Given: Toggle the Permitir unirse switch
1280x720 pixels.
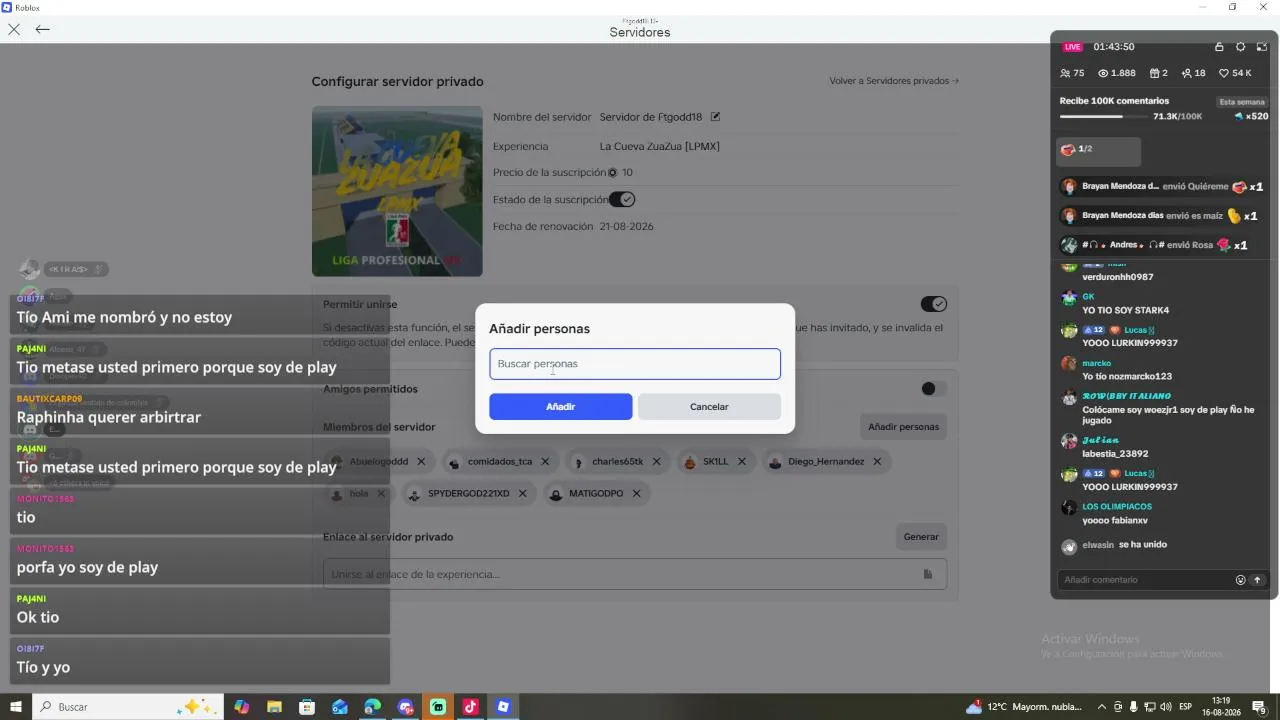Looking at the screenshot, I should click(933, 304).
